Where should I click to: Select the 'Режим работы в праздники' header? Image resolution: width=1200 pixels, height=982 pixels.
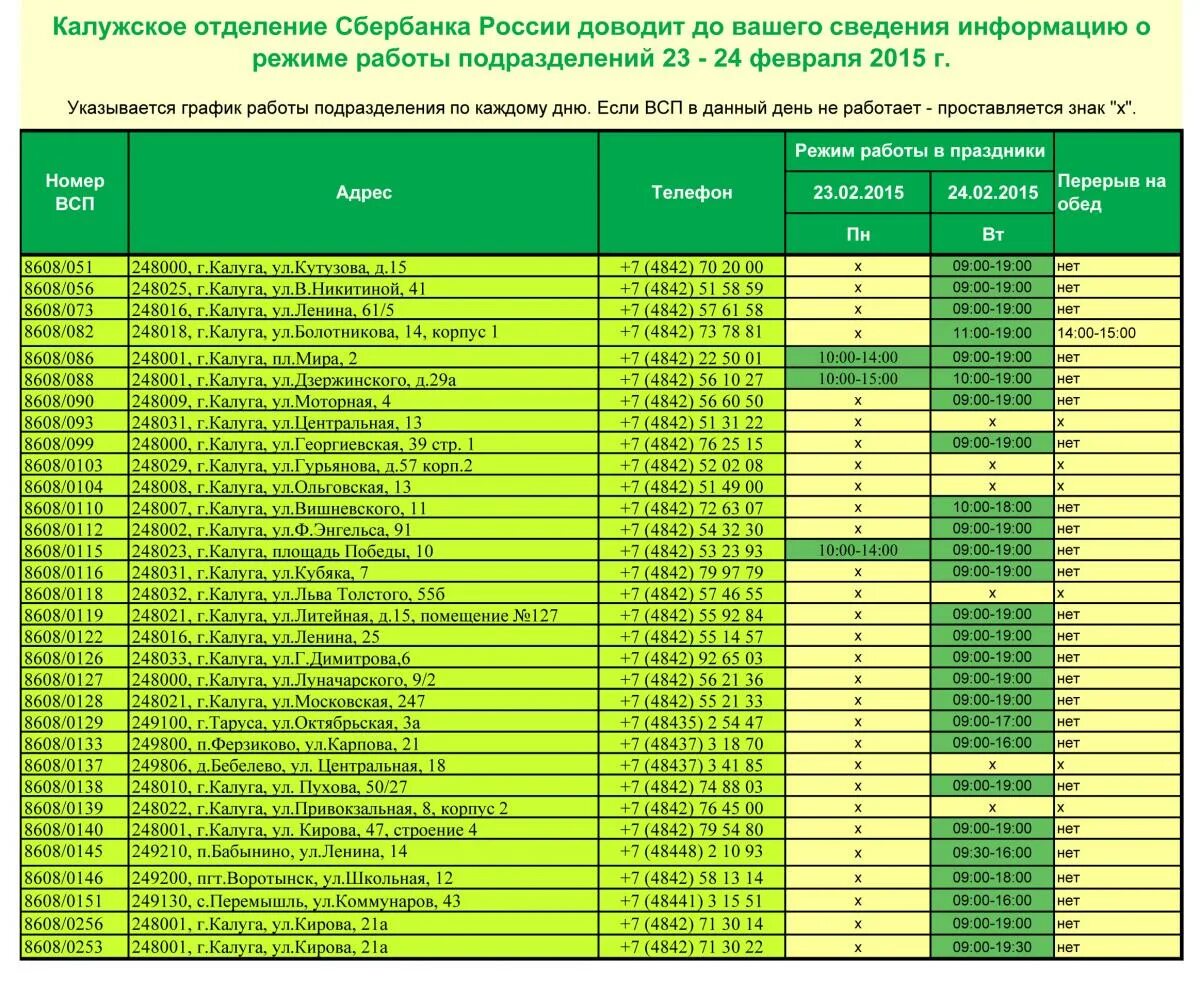(920, 151)
